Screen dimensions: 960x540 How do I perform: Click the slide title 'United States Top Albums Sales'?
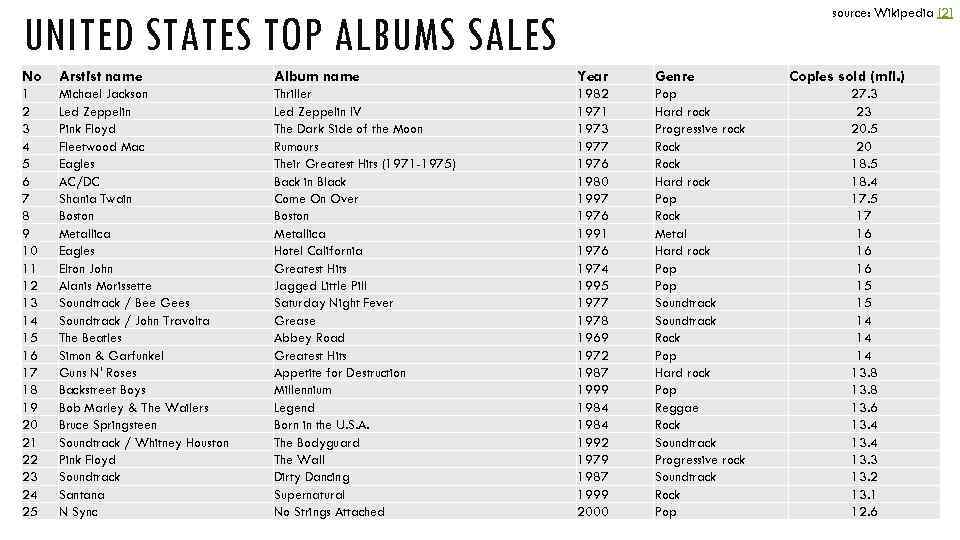coord(290,37)
